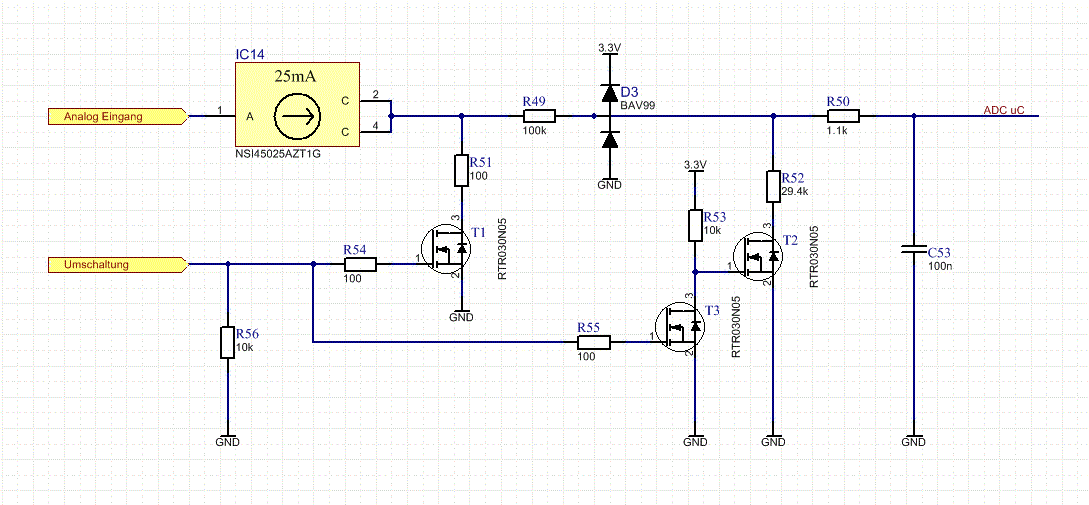Click the 3.3V power label above D3
The height and width of the screenshot is (505, 1089).
click(x=610, y=48)
